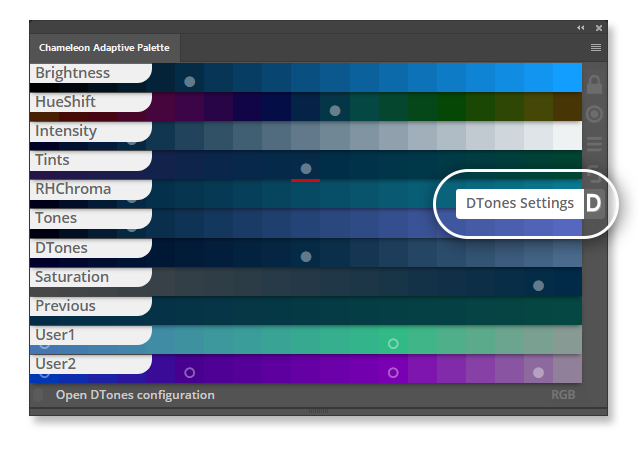Collapse panel with double-arrow icon
Image resolution: width=638 pixels, height=454 pixels.
coord(581,28)
